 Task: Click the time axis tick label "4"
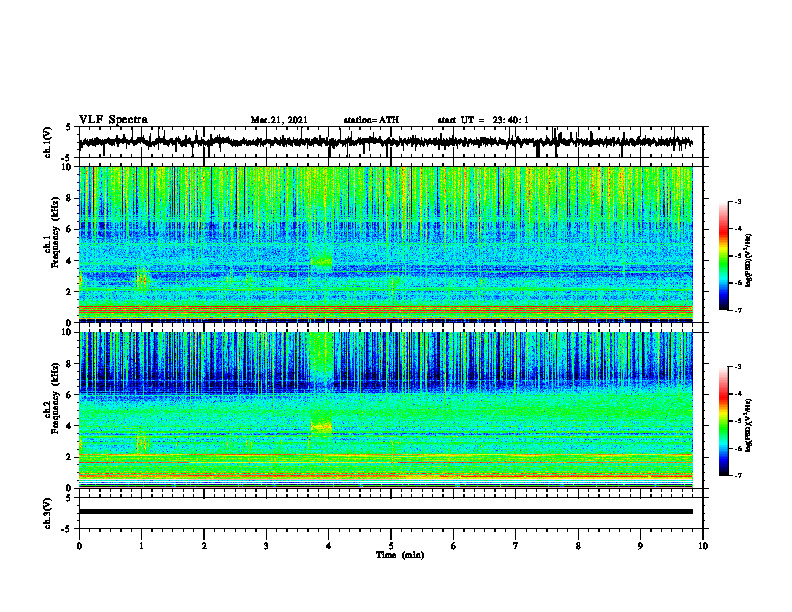329,546
